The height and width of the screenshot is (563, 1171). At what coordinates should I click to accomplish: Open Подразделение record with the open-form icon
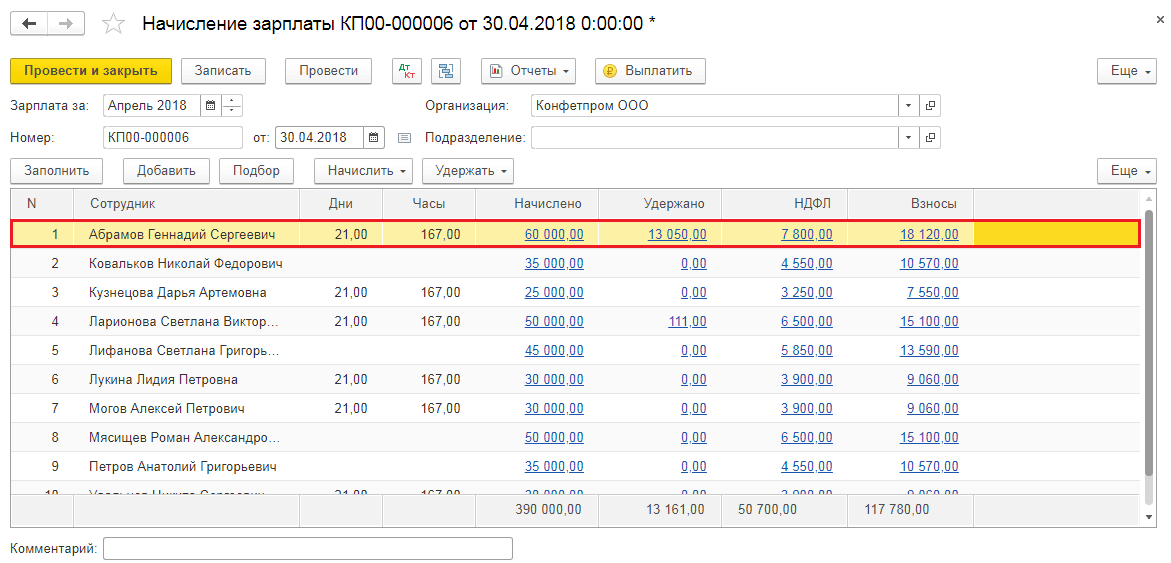pyautogui.click(x=930, y=138)
